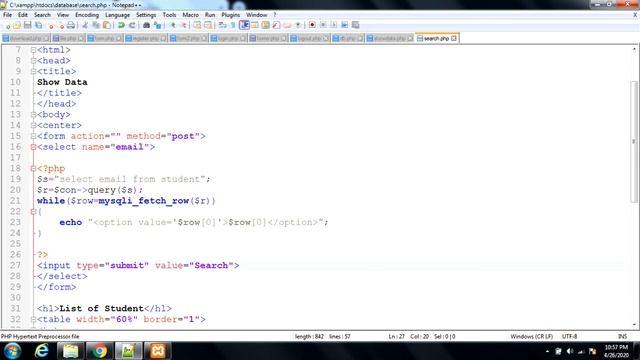
Task: Collapse the <head> fold on line 8
Action: (33, 61)
